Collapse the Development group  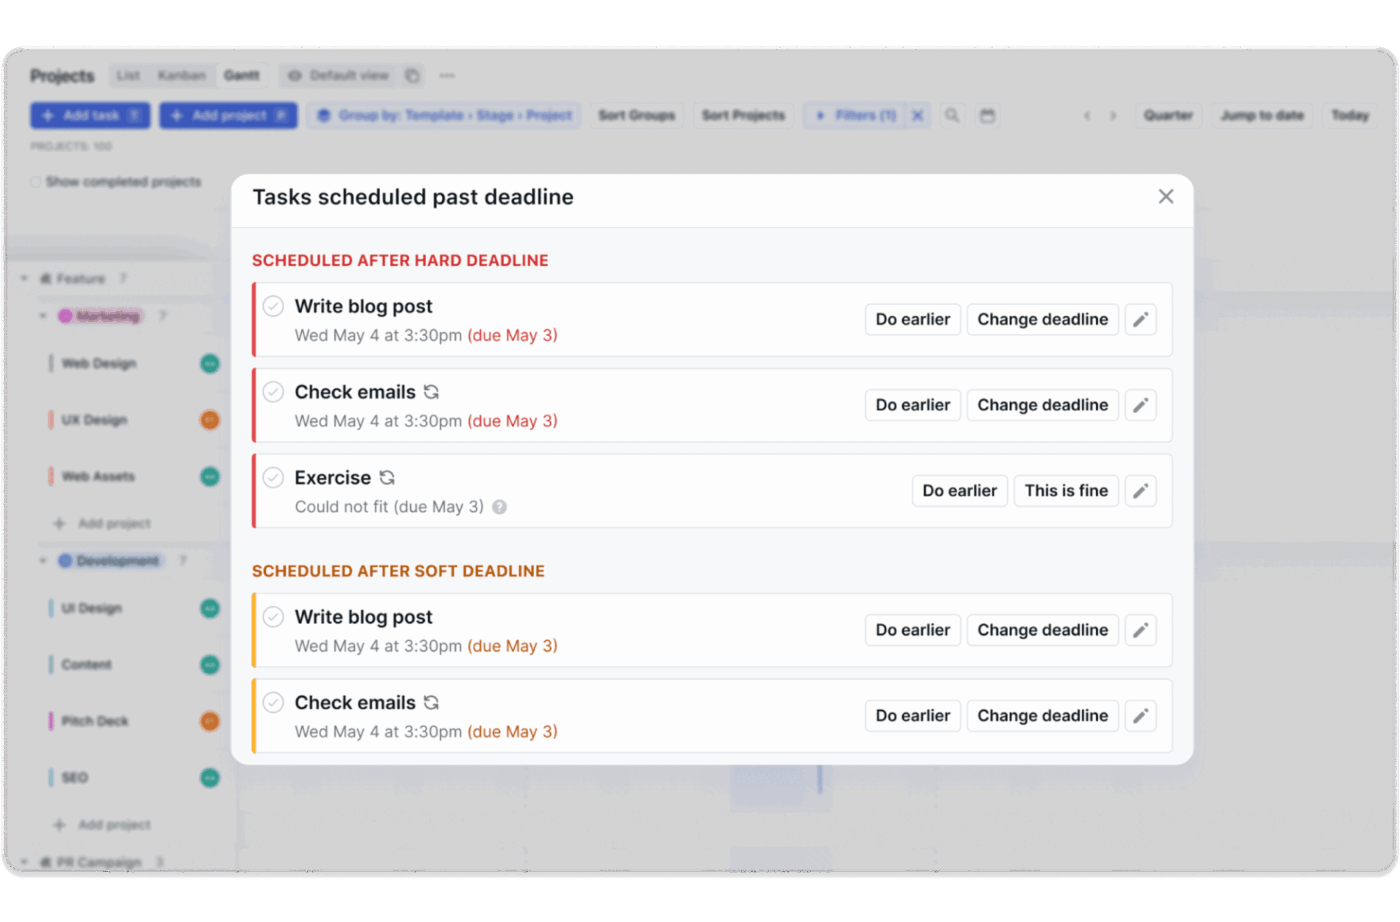pyautogui.click(x=43, y=561)
